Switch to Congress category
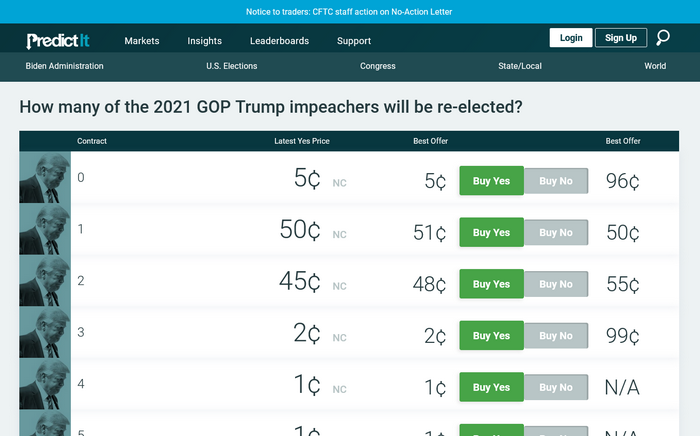 378,66
